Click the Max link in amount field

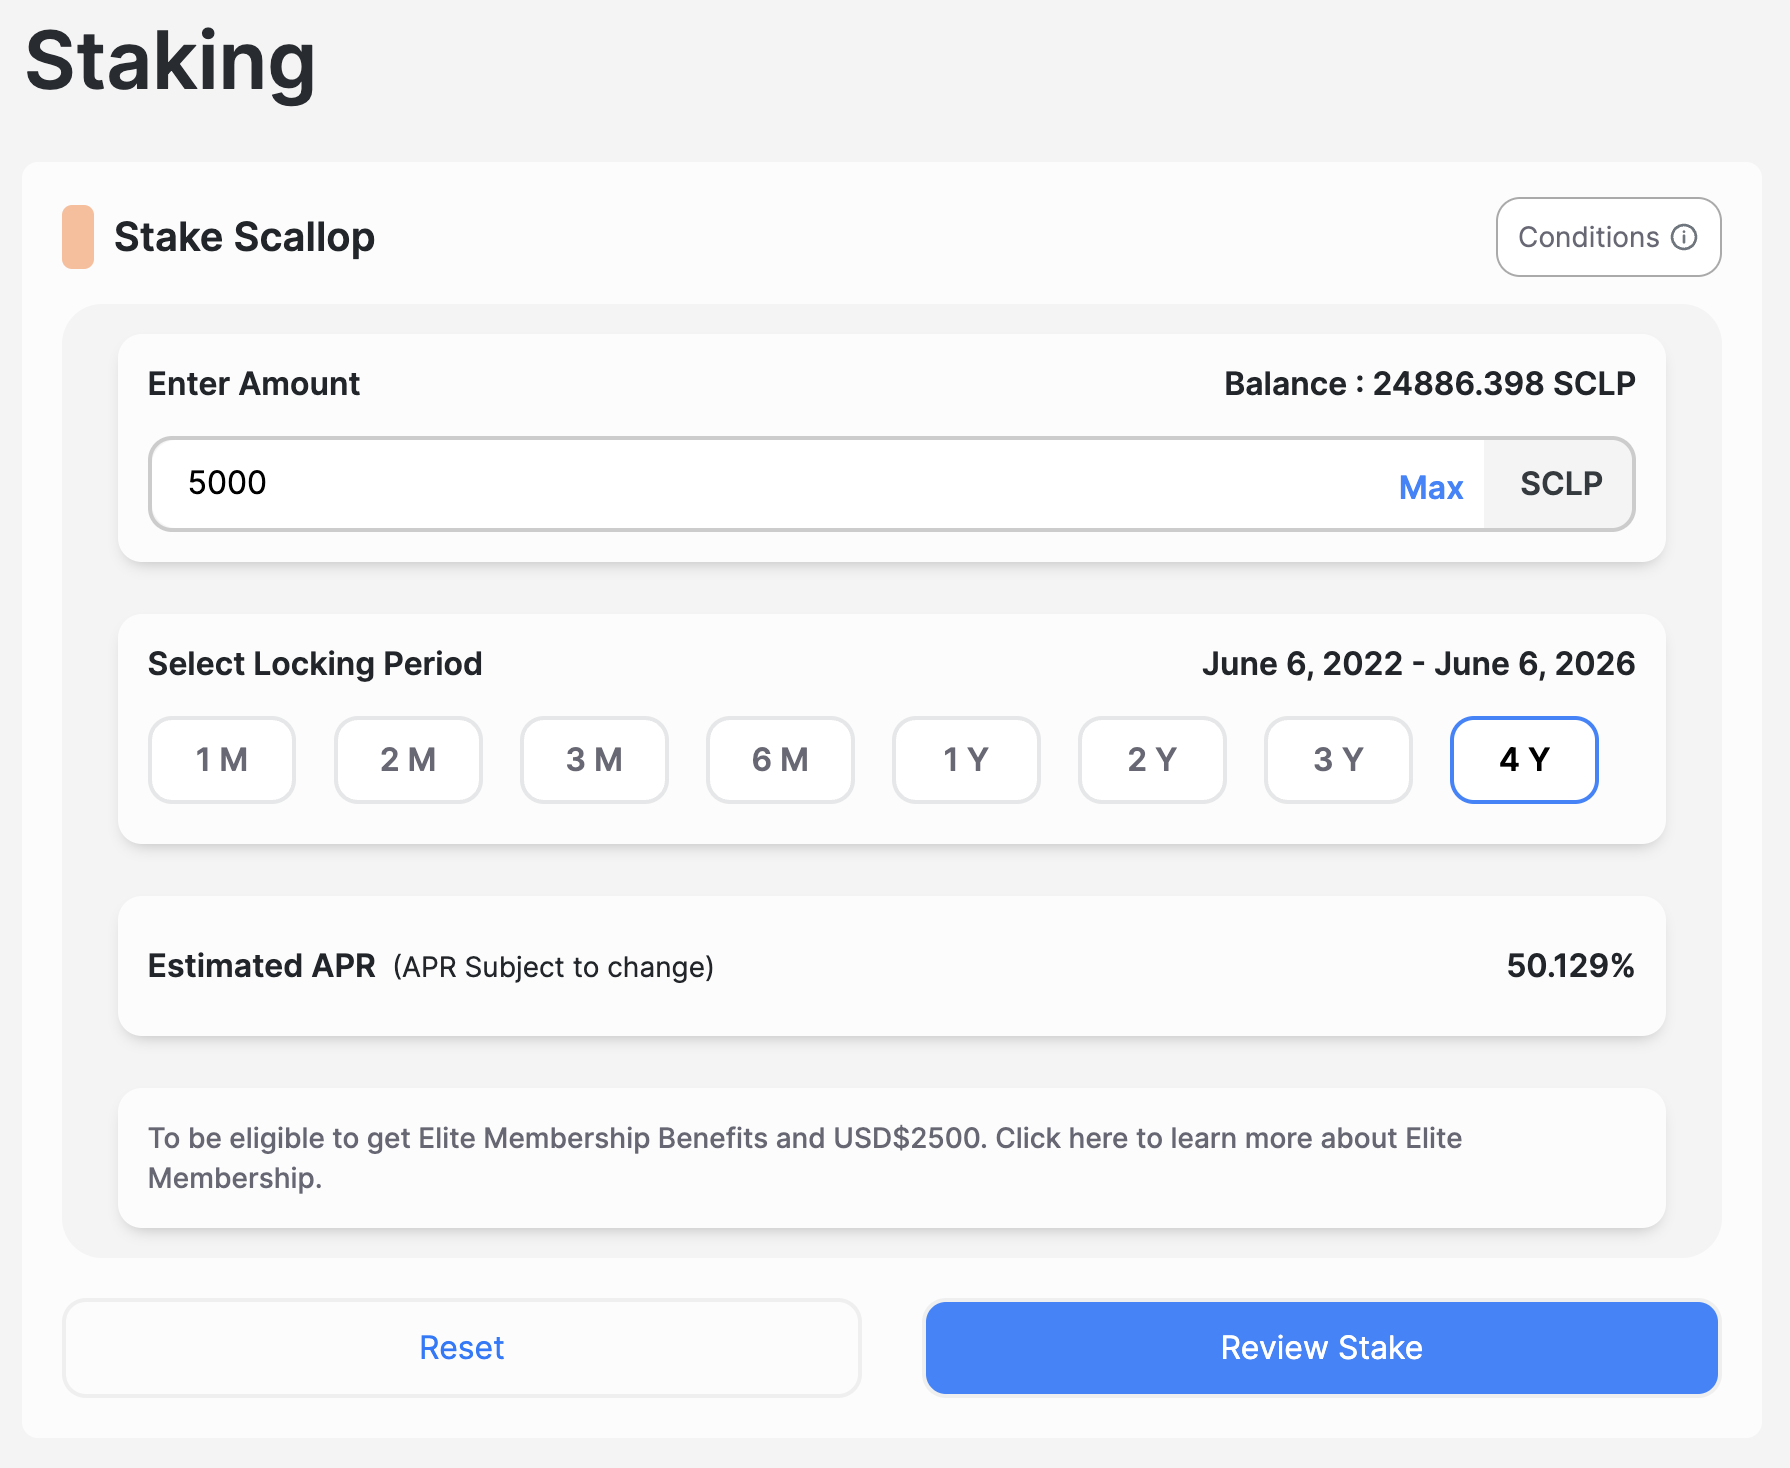pos(1431,487)
